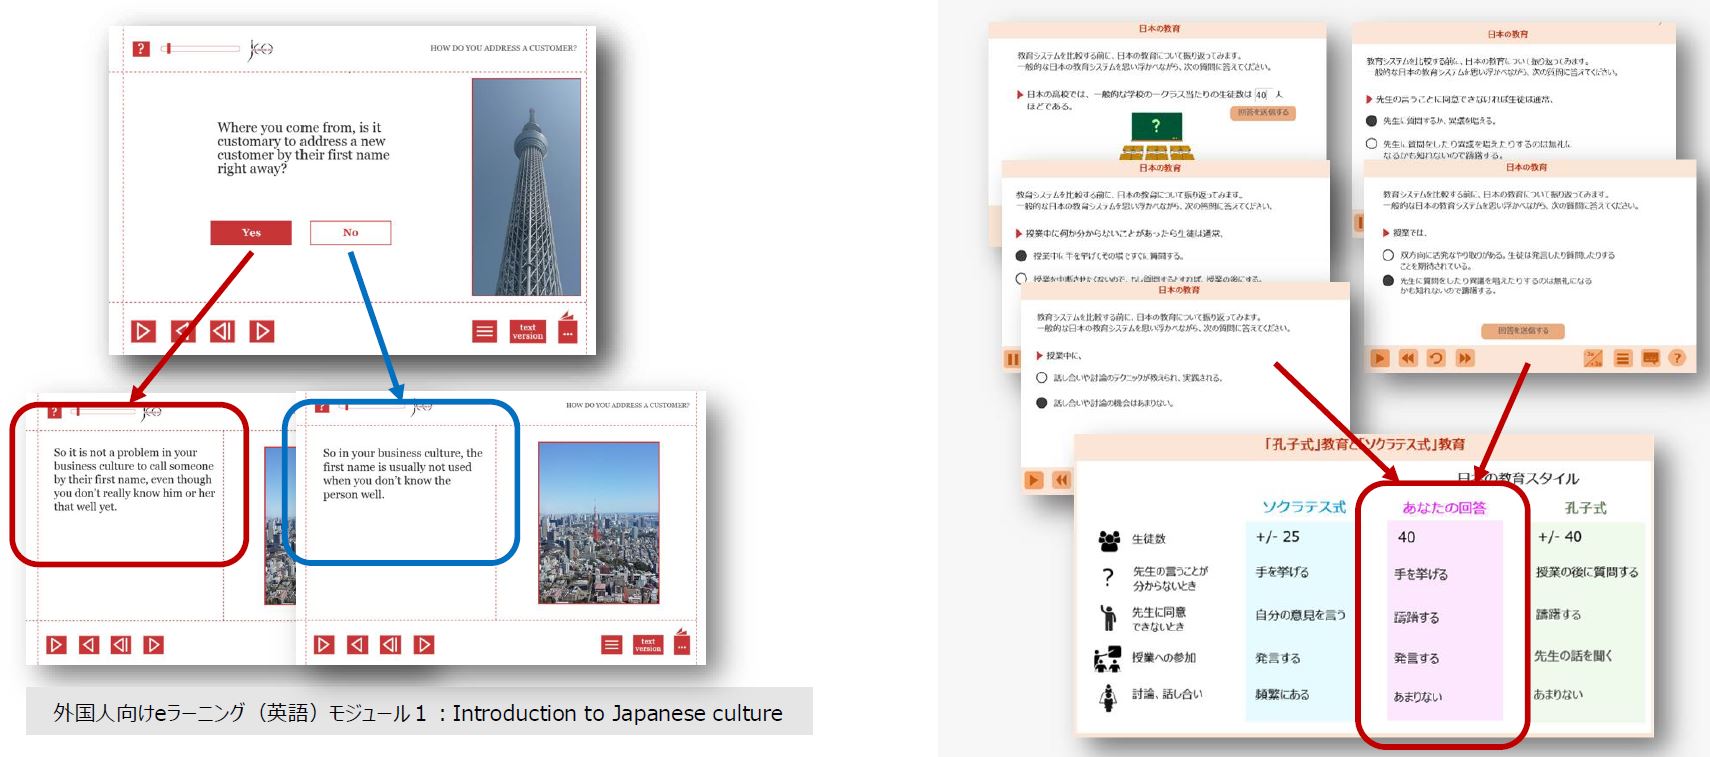The image size is (1710, 757).
Task: Click the orange play button on the 授業では slide
Action: coord(1380,358)
